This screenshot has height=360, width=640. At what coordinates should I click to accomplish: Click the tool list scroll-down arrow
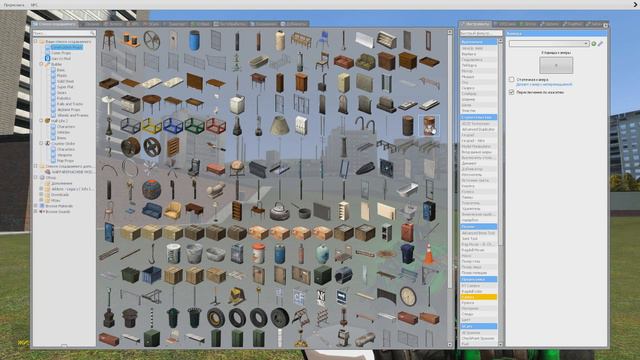point(500,344)
